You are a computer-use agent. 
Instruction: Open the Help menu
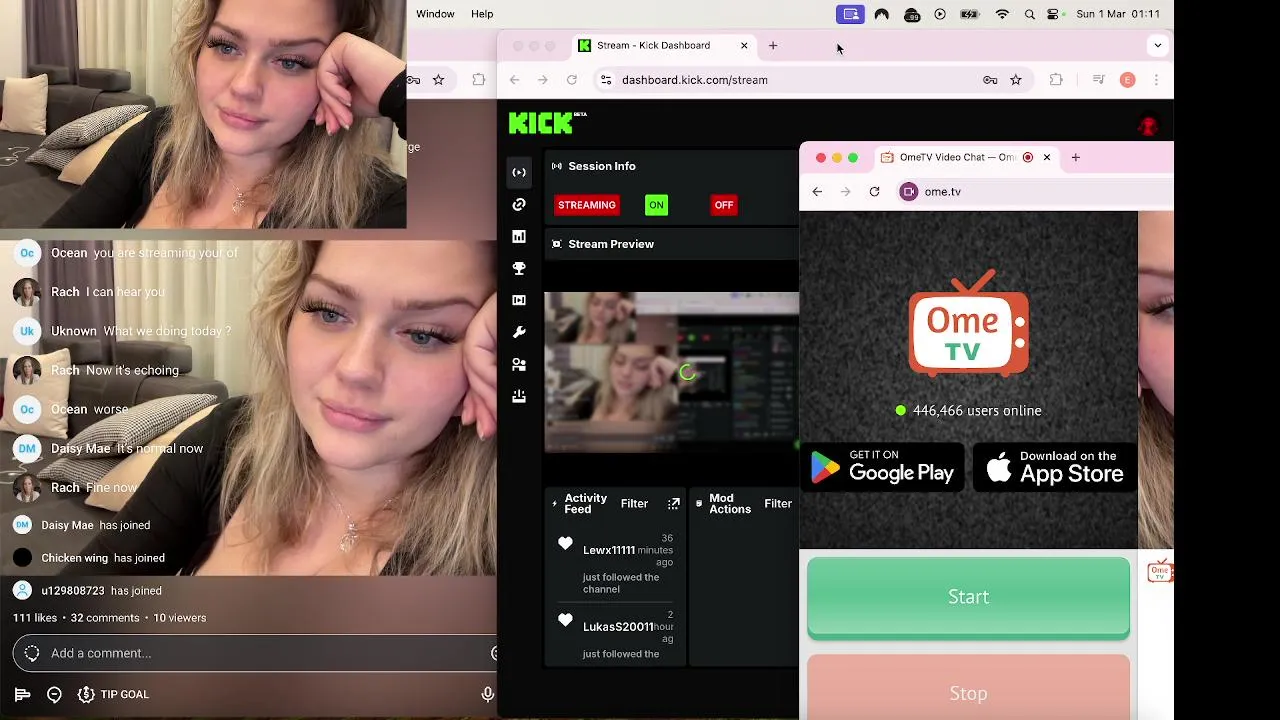482,14
